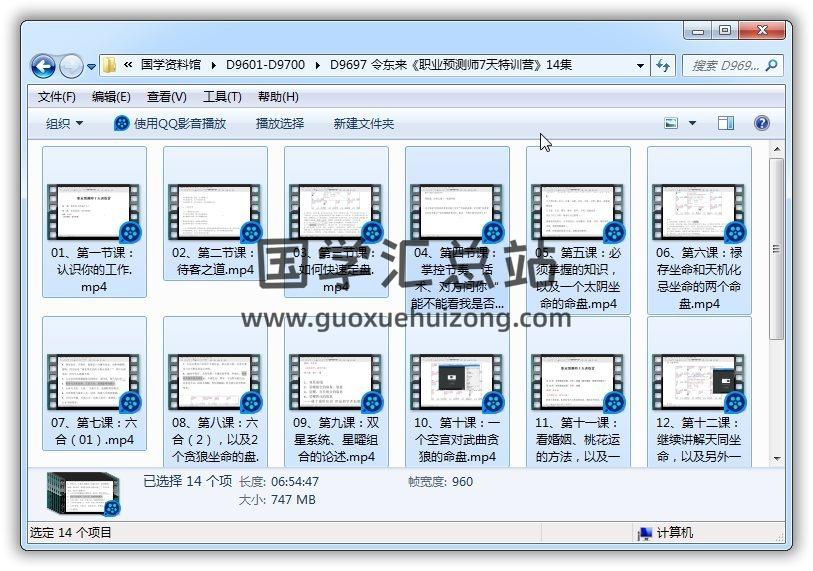Minimize the explorer window
The image size is (813, 571).
click(698, 31)
